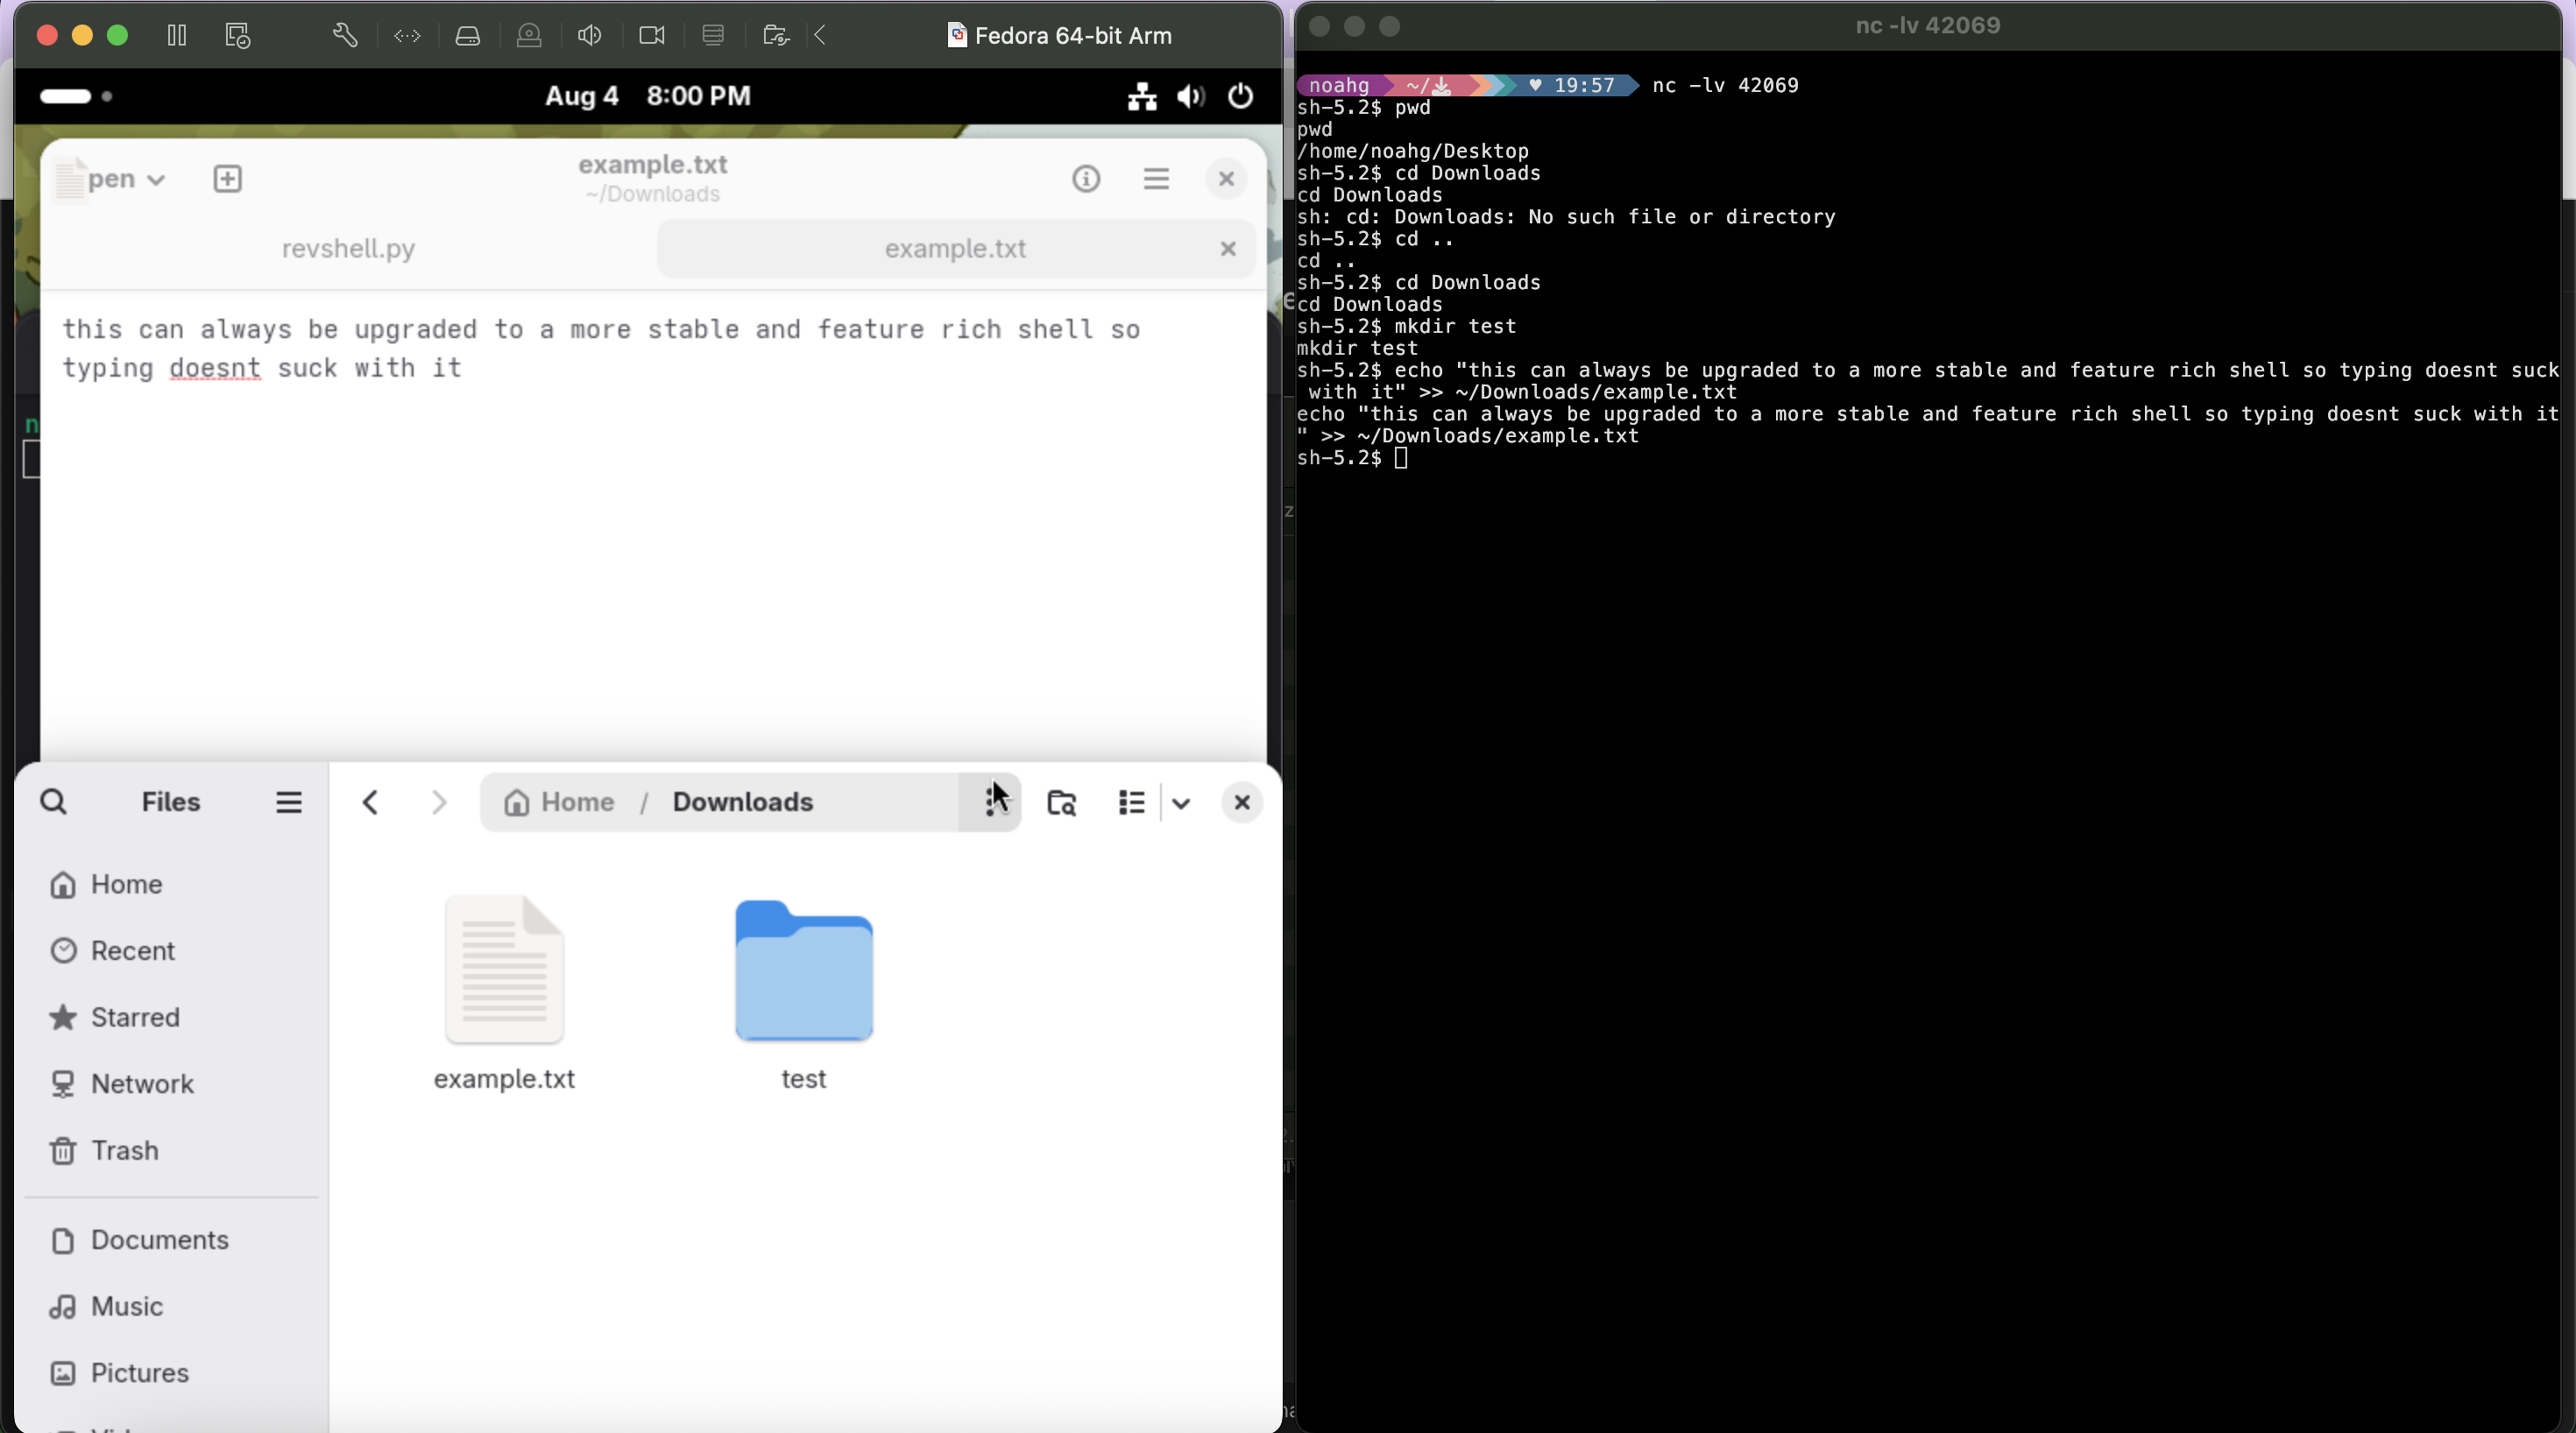The image size is (2576, 1433).
Task: Open the hamburger menu in the text editor
Action: 1156,179
